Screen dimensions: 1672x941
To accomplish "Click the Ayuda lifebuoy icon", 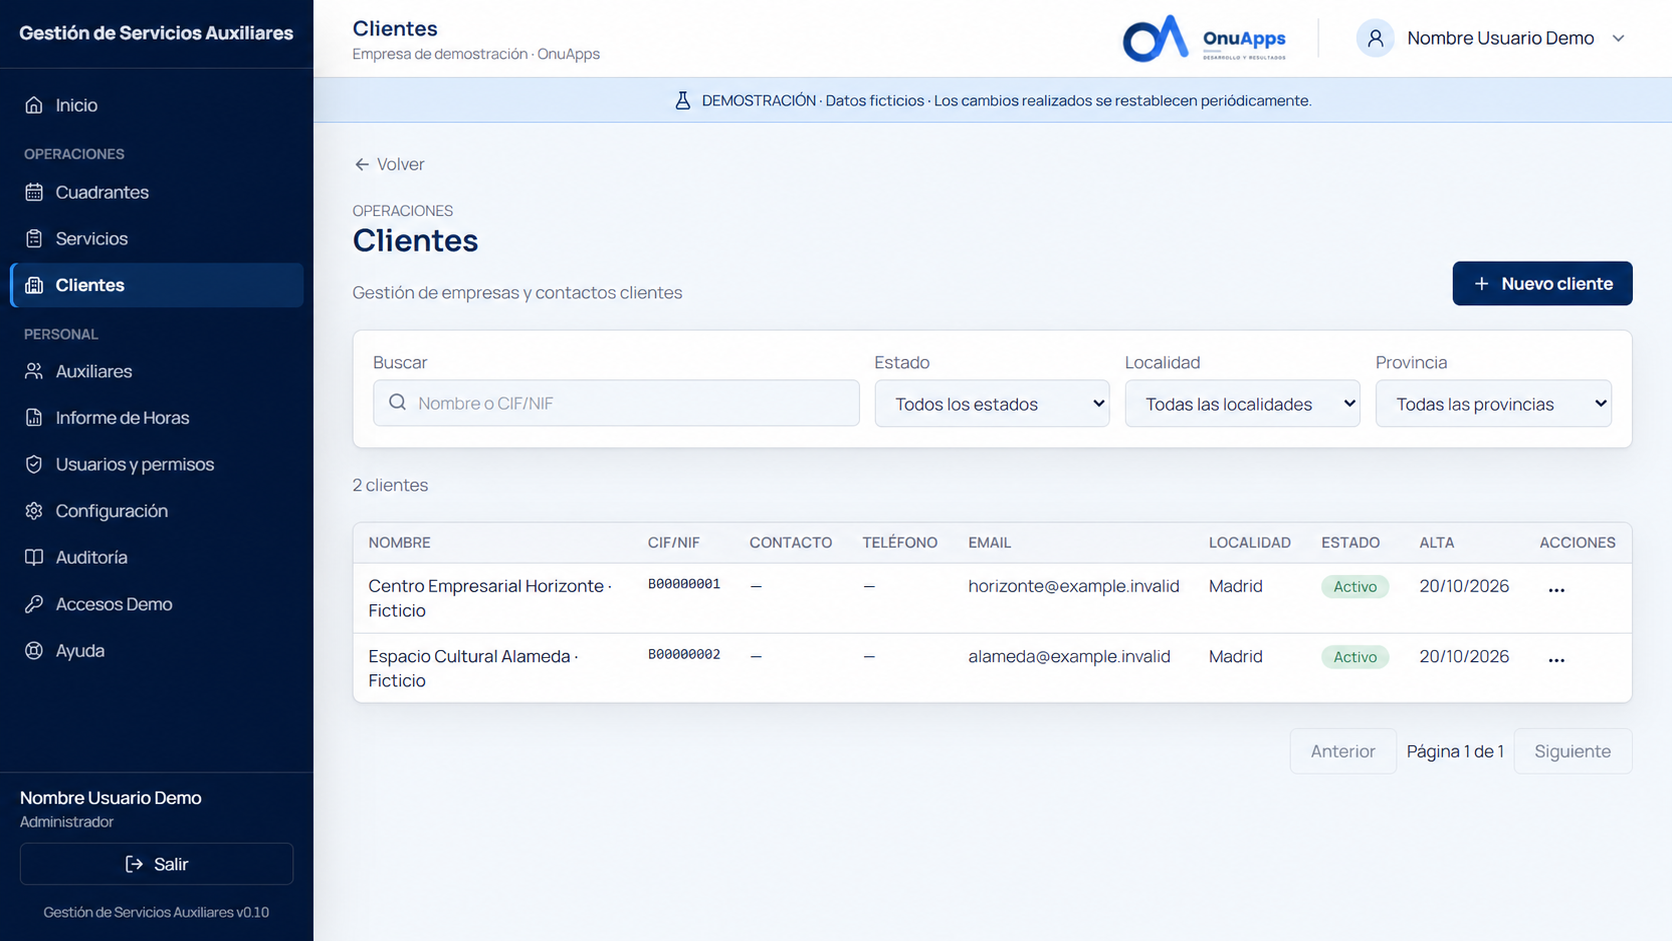I will click(34, 650).
